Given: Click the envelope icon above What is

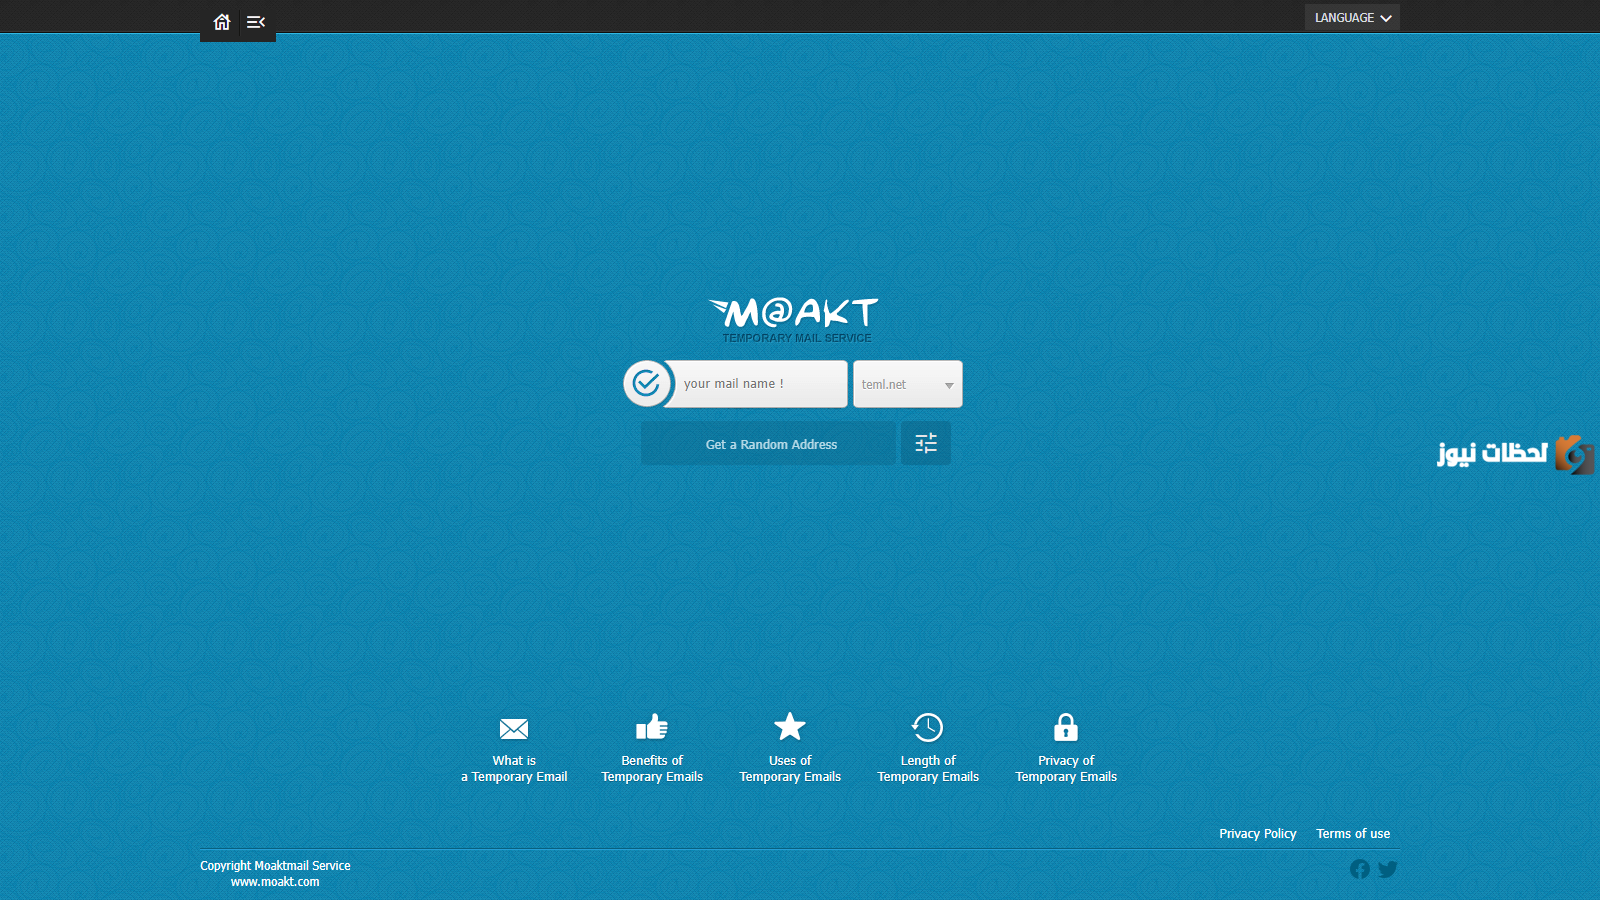Looking at the screenshot, I should coord(514,728).
